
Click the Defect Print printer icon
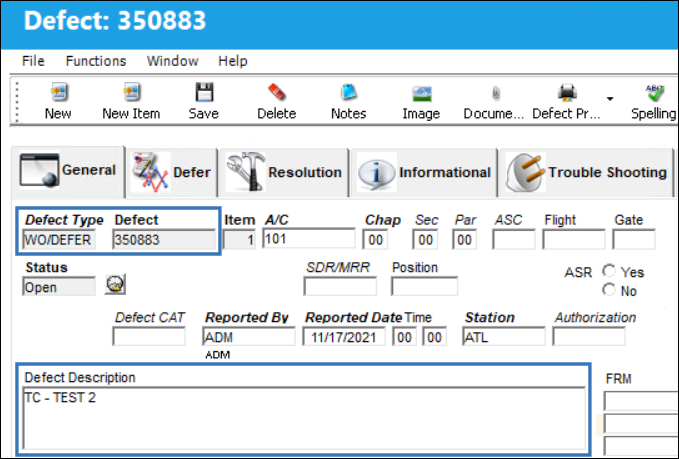pos(566,92)
